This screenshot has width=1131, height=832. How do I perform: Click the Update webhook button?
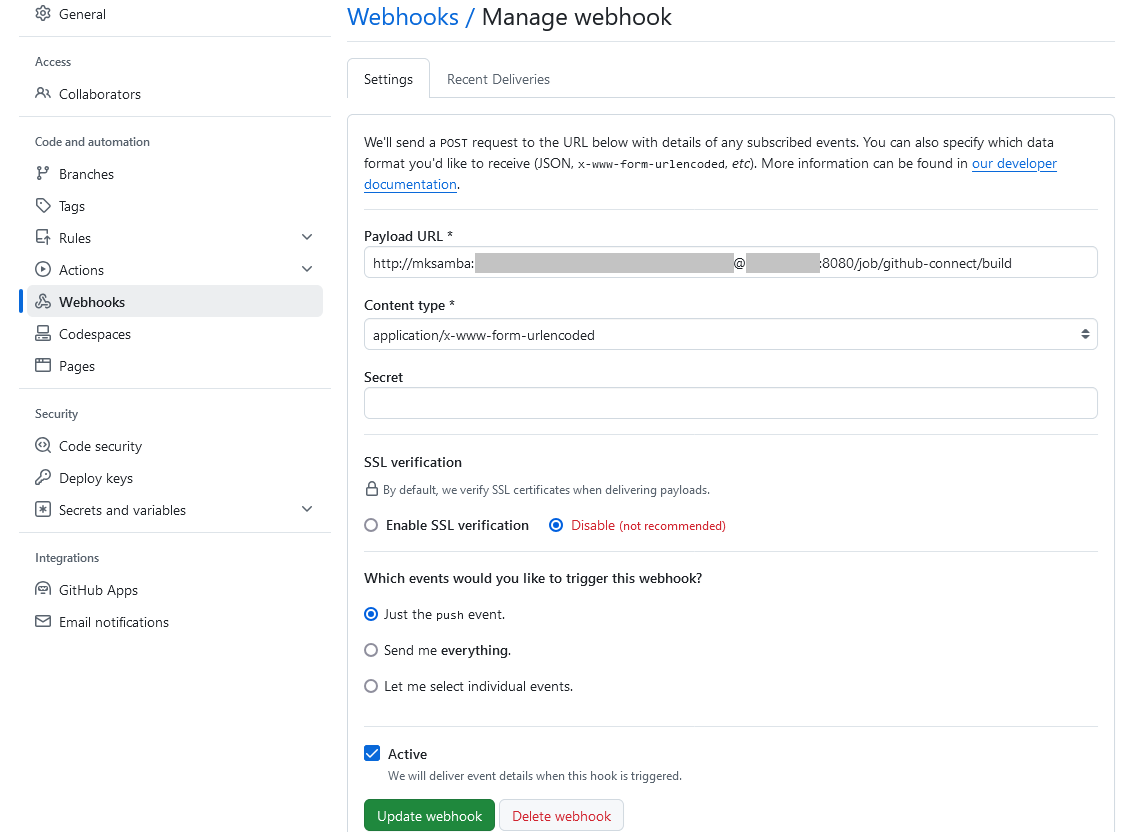429,815
